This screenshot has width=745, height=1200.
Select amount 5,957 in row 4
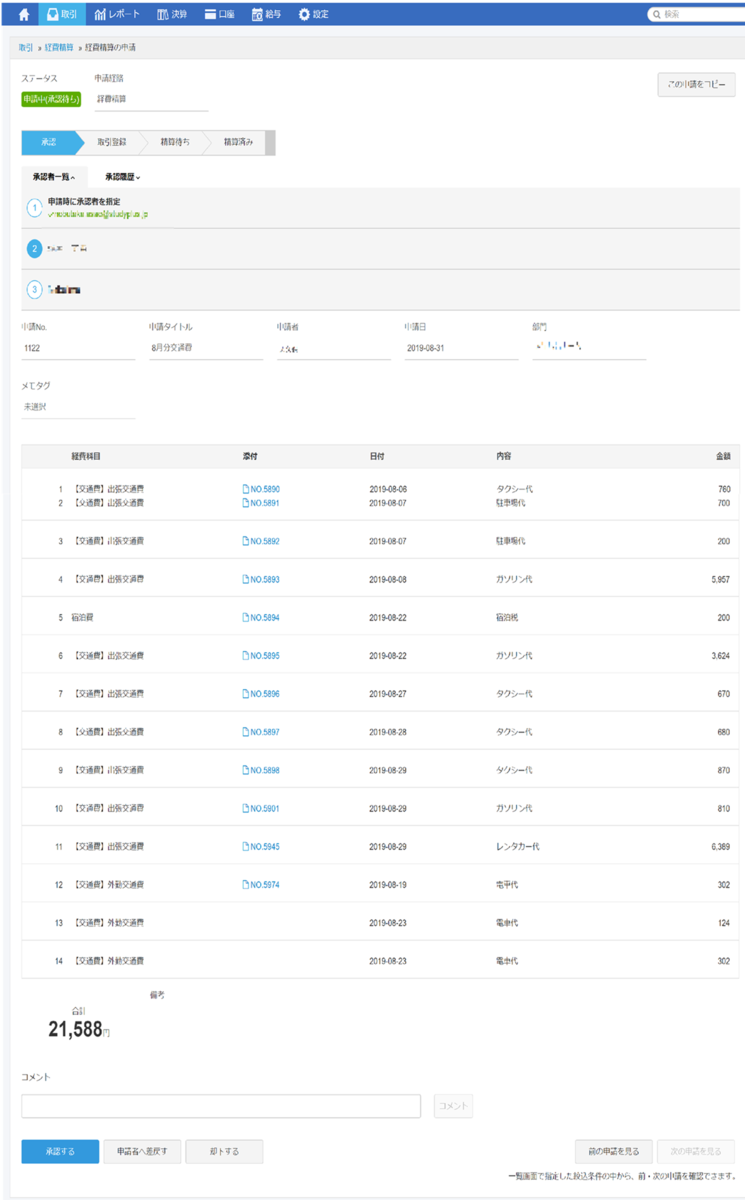tap(719, 579)
